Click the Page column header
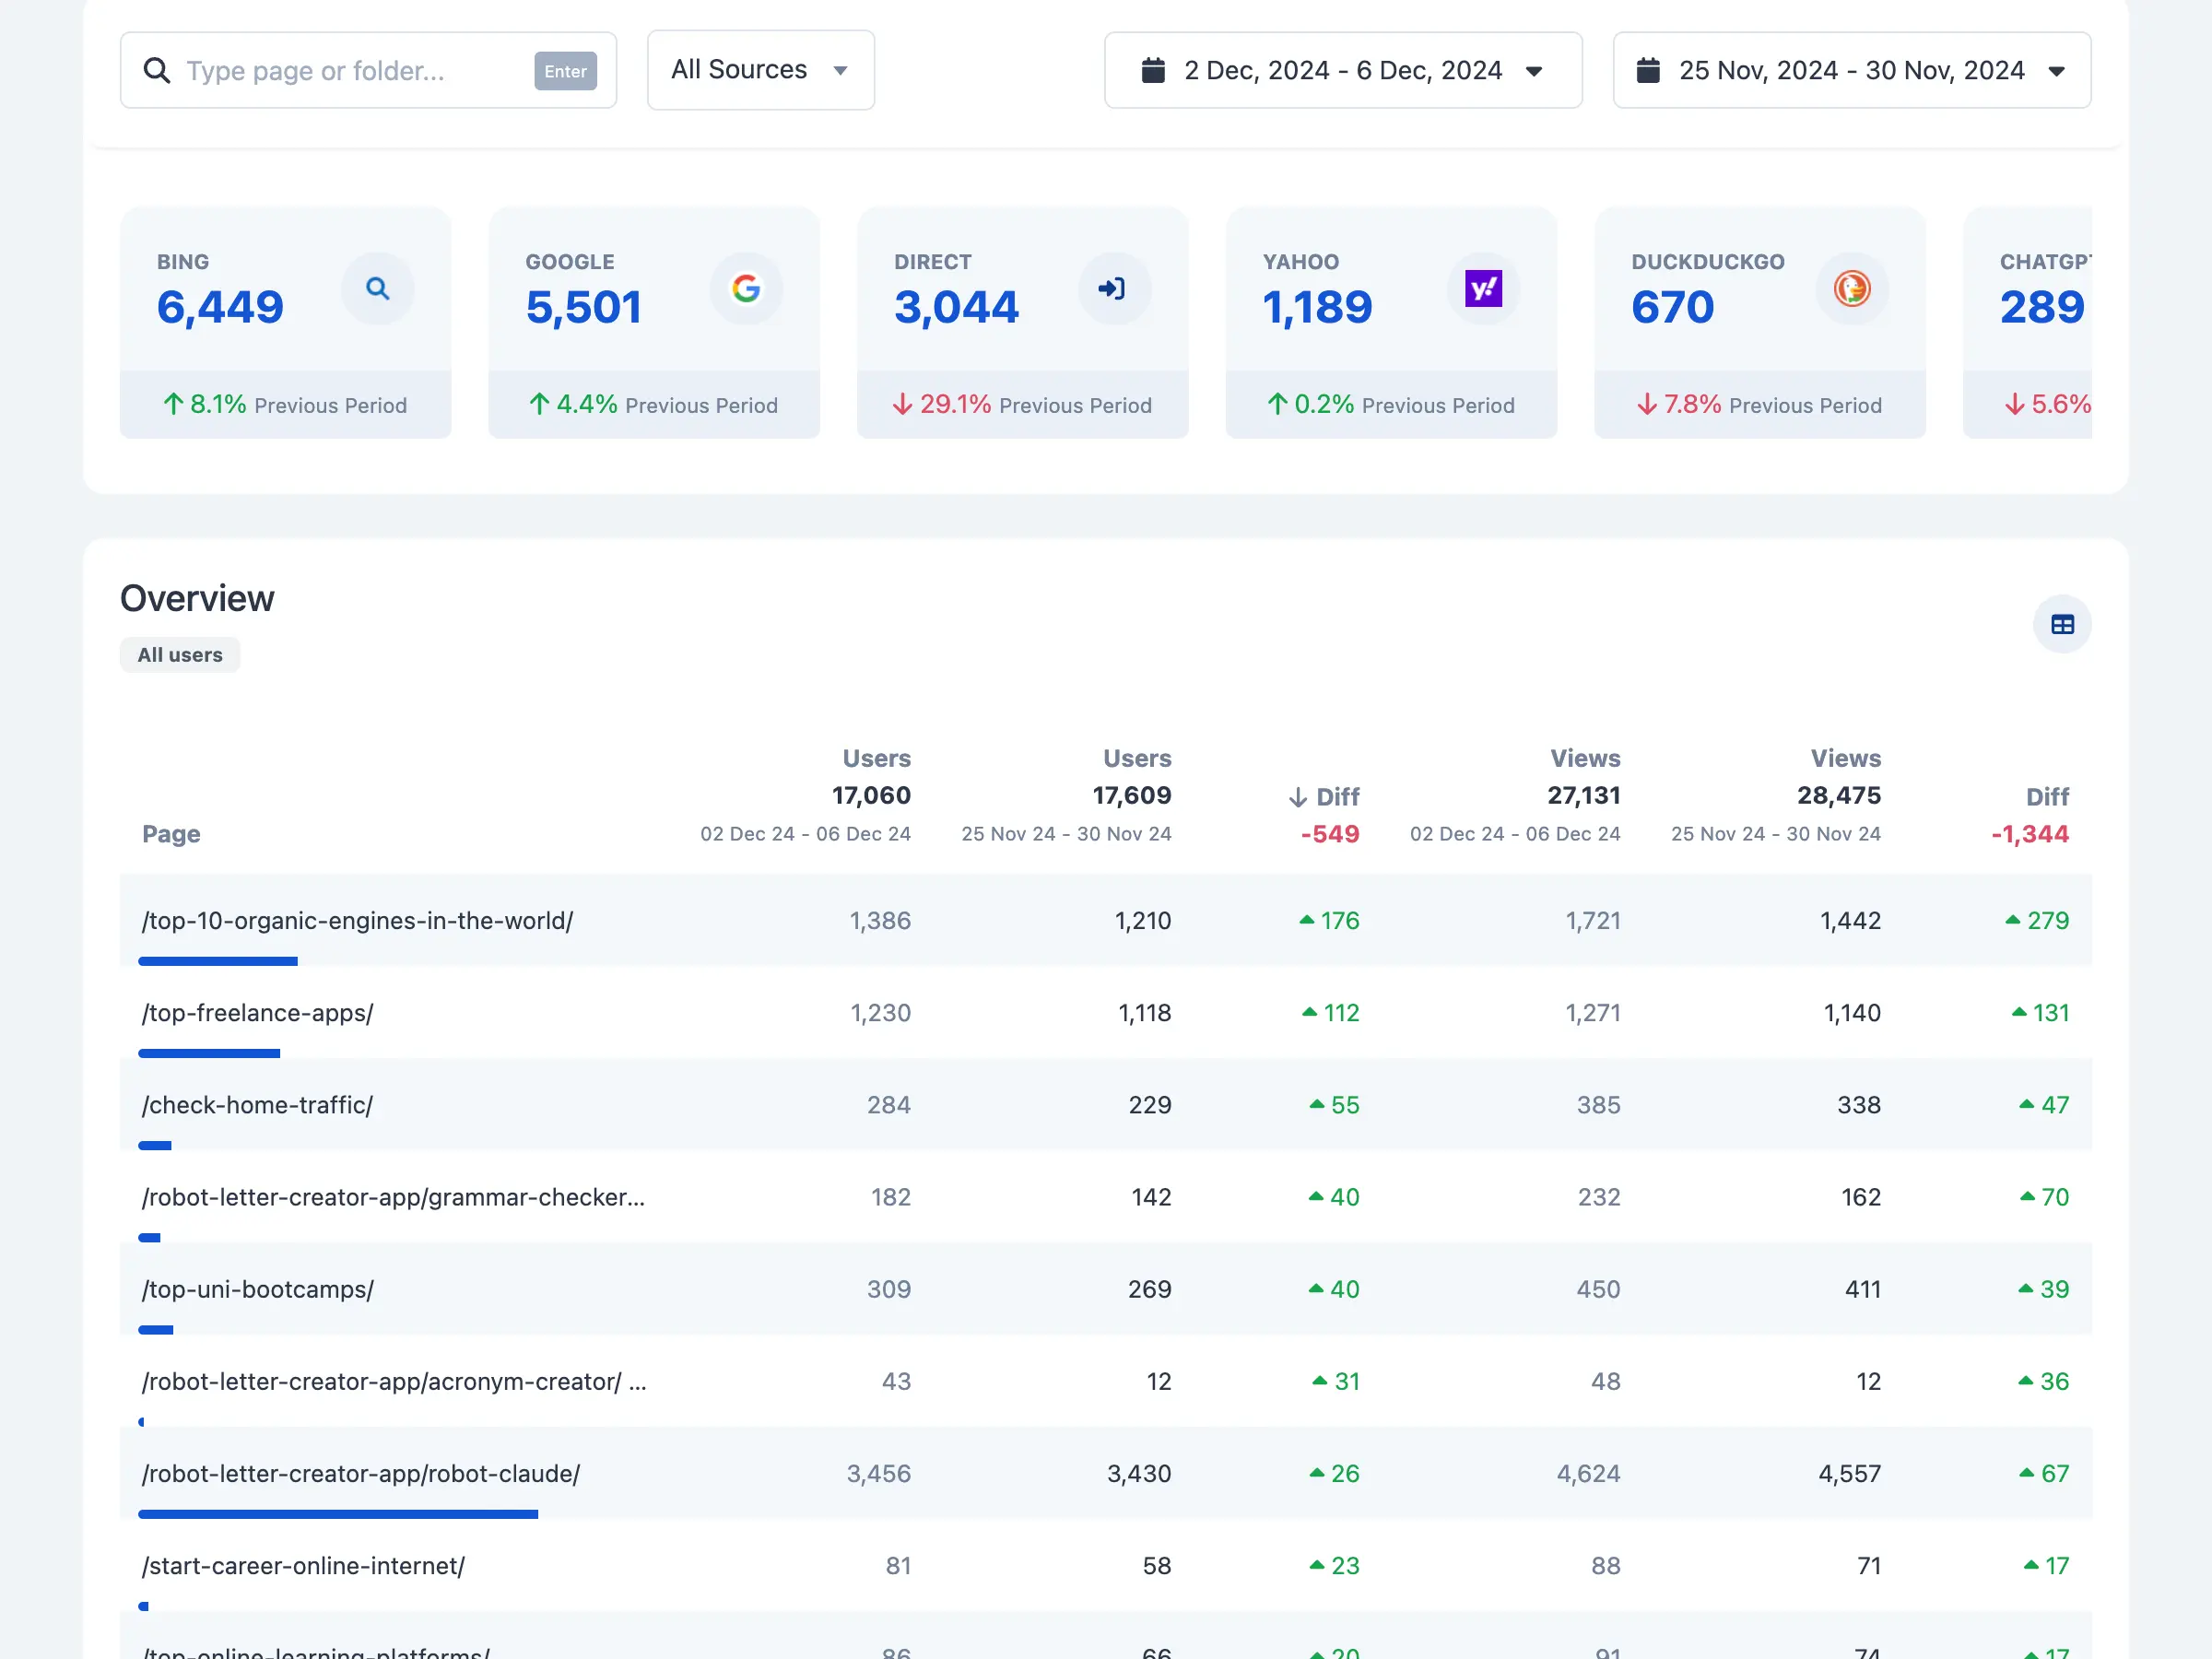 tap(171, 834)
